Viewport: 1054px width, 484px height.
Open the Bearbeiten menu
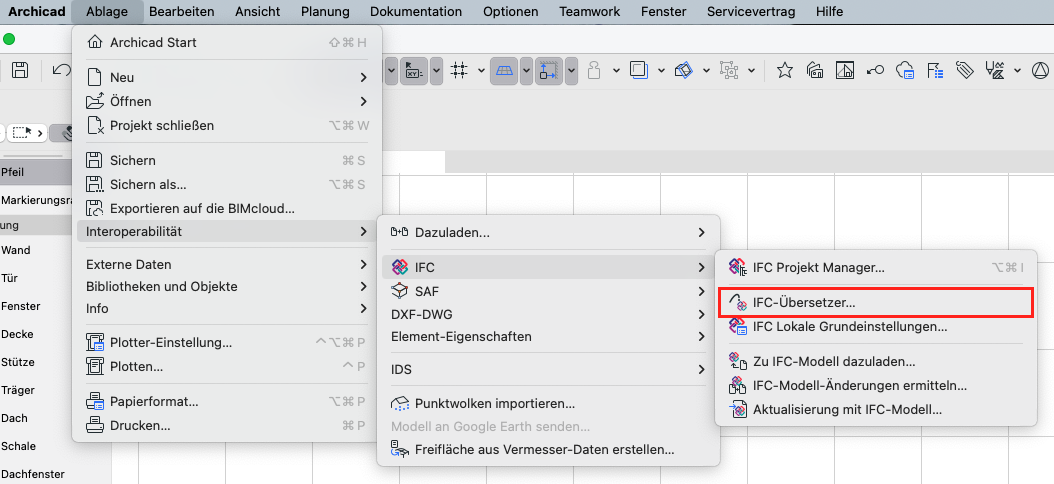pos(181,11)
